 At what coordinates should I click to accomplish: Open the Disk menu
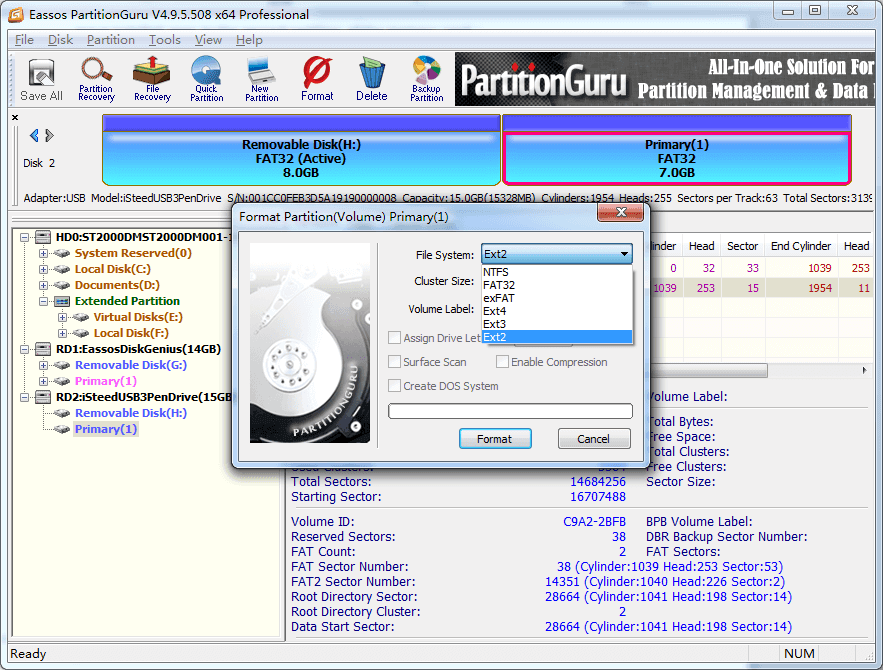pyautogui.click(x=60, y=40)
